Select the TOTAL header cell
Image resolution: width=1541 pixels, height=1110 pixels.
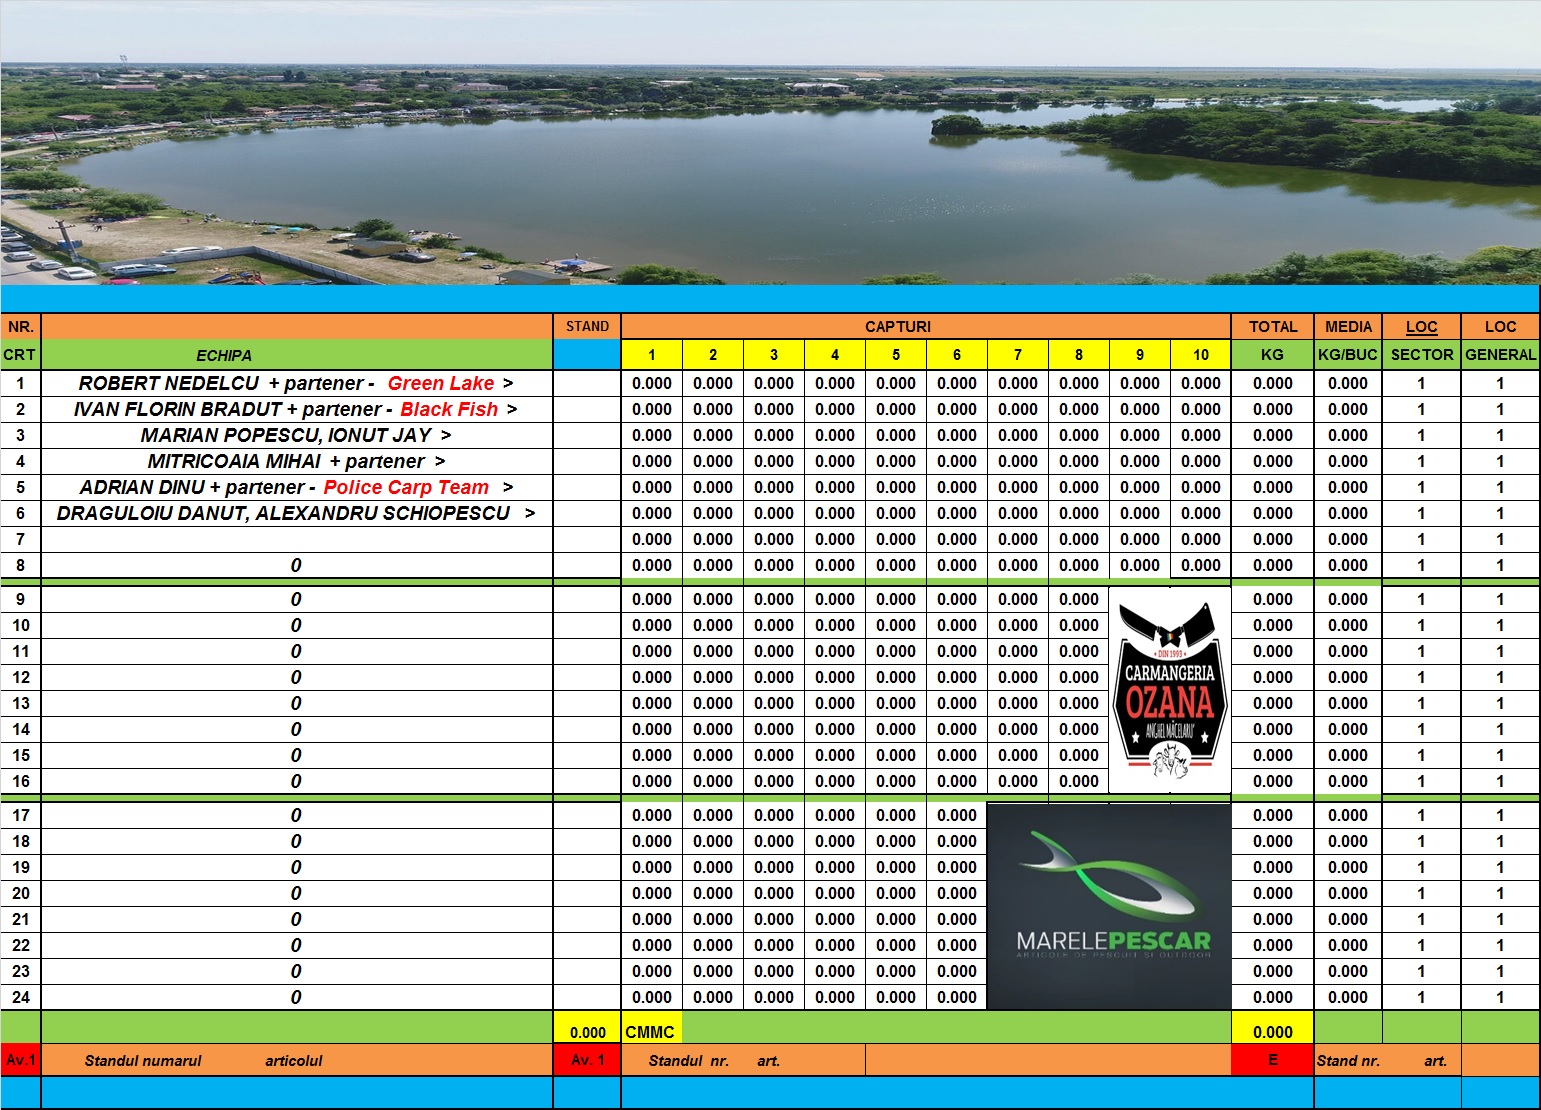click(1272, 326)
